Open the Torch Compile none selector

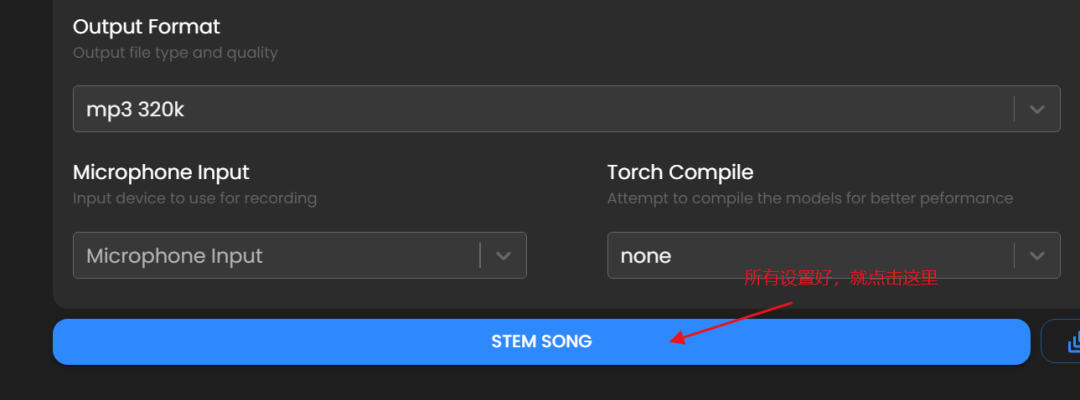pos(833,255)
